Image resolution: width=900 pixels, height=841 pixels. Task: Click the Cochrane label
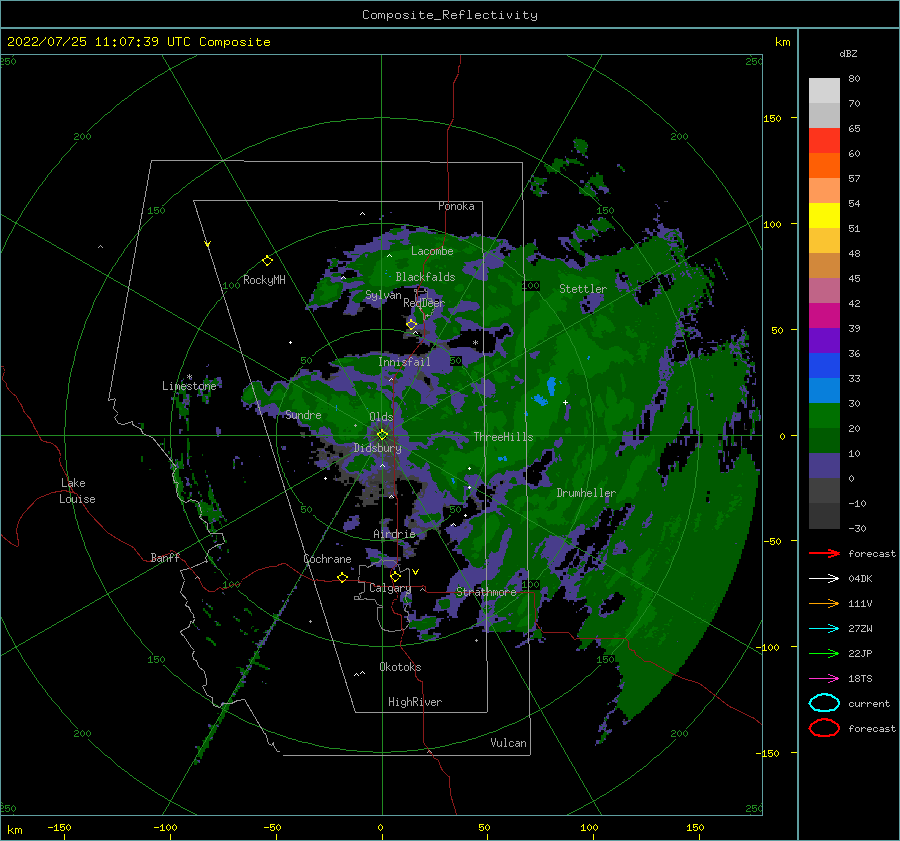(x=327, y=559)
